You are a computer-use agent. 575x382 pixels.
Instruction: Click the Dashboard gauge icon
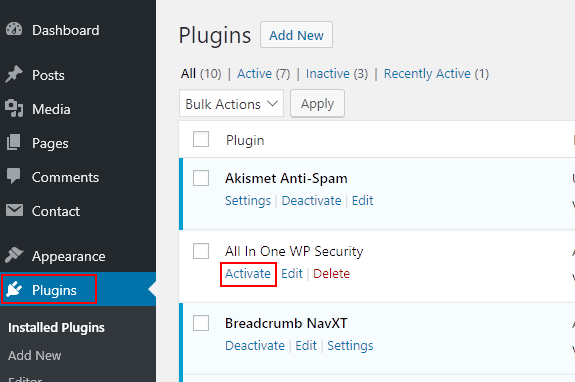tap(14, 29)
